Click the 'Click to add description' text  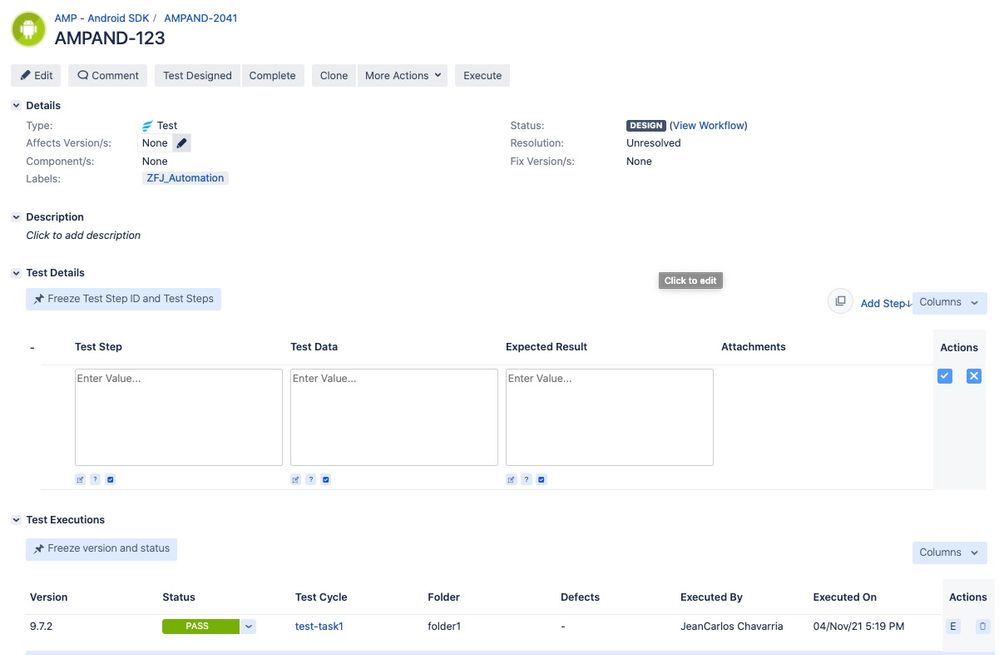[83, 235]
